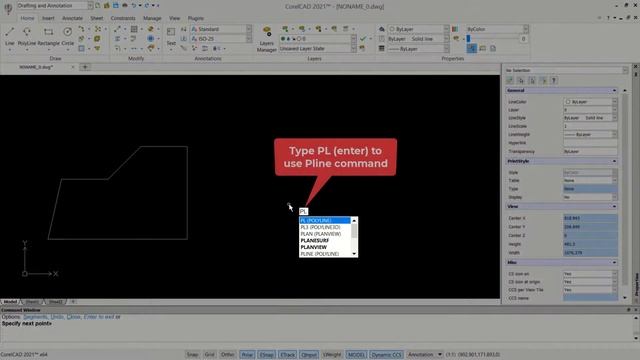
Task: Click the line weight icon beside ByLayer dropdown
Action: (382, 49)
